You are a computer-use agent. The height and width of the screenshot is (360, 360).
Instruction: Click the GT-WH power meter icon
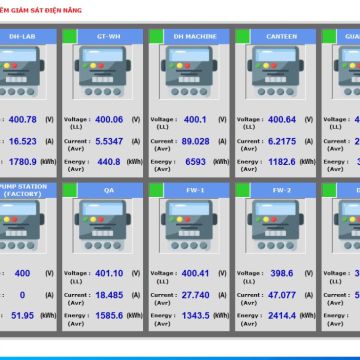pyautogui.click(x=103, y=72)
